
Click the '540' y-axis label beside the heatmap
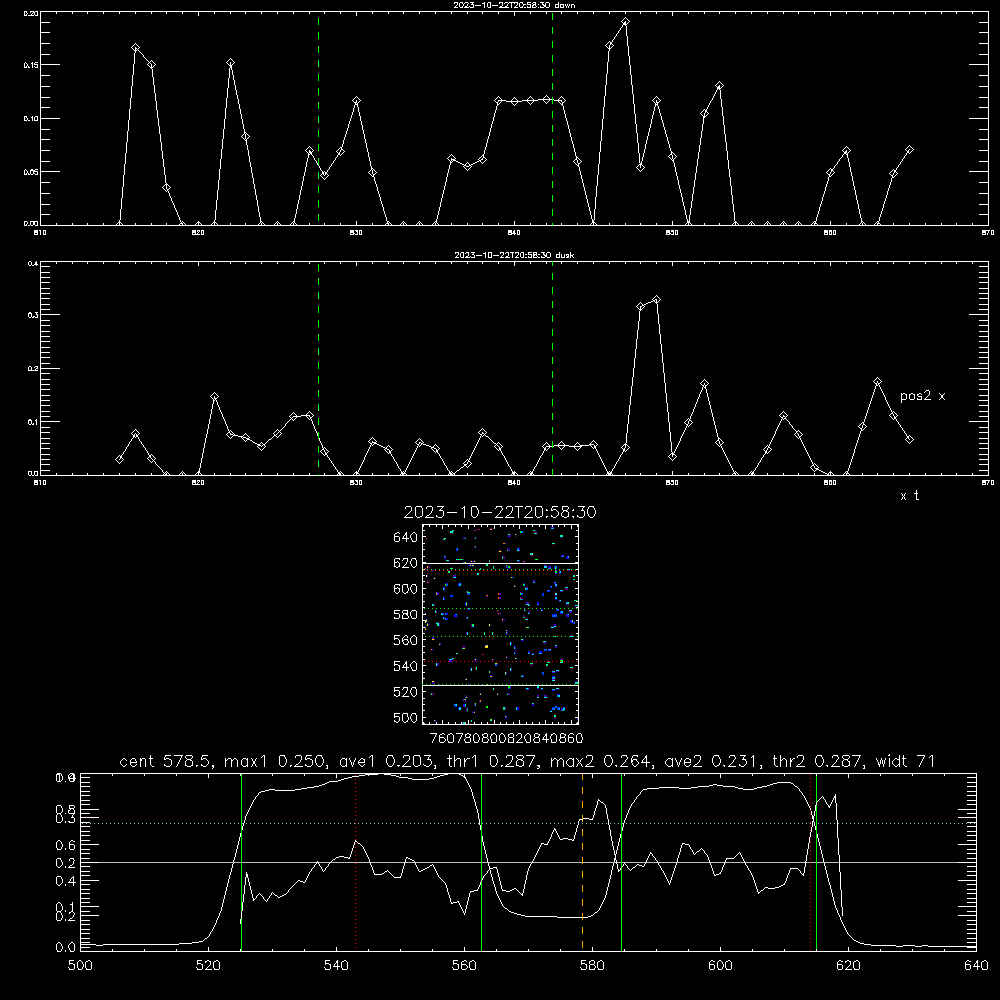pyautogui.click(x=406, y=666)
